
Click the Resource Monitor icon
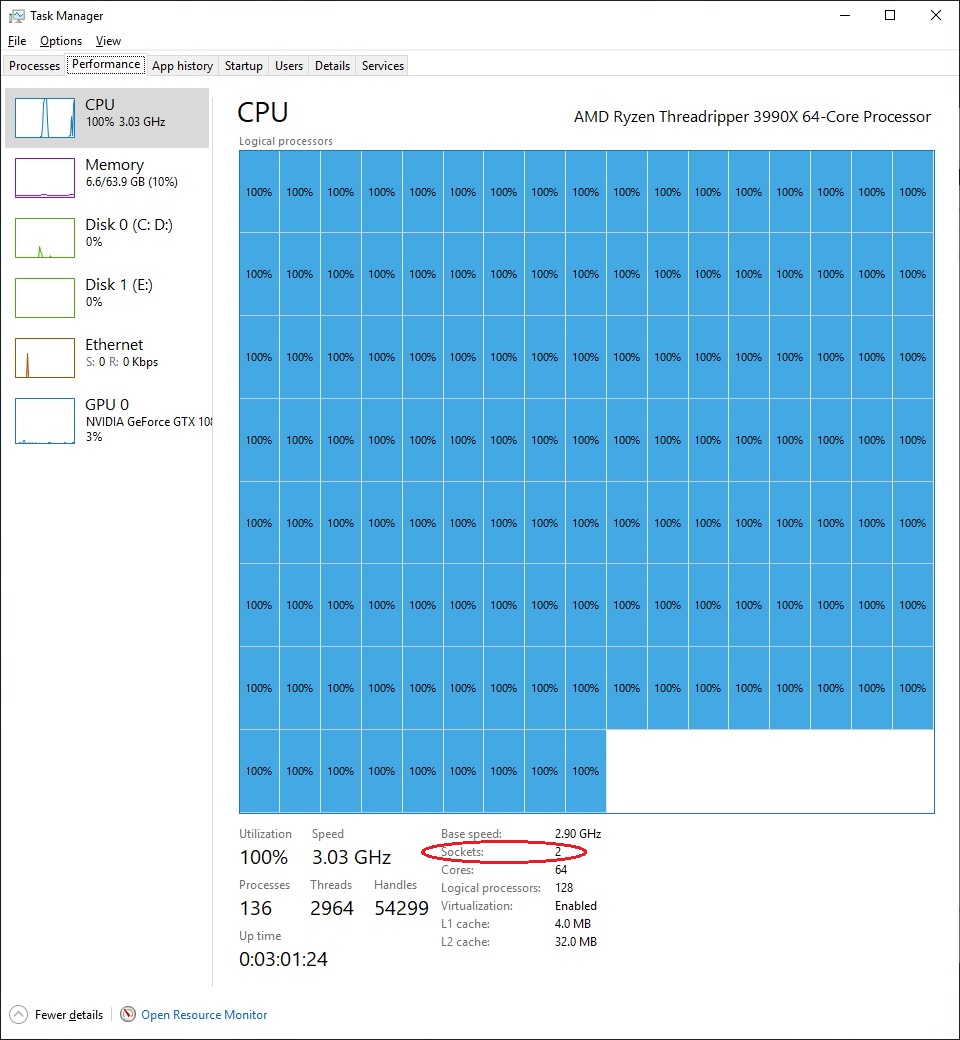pos(128,1014)
